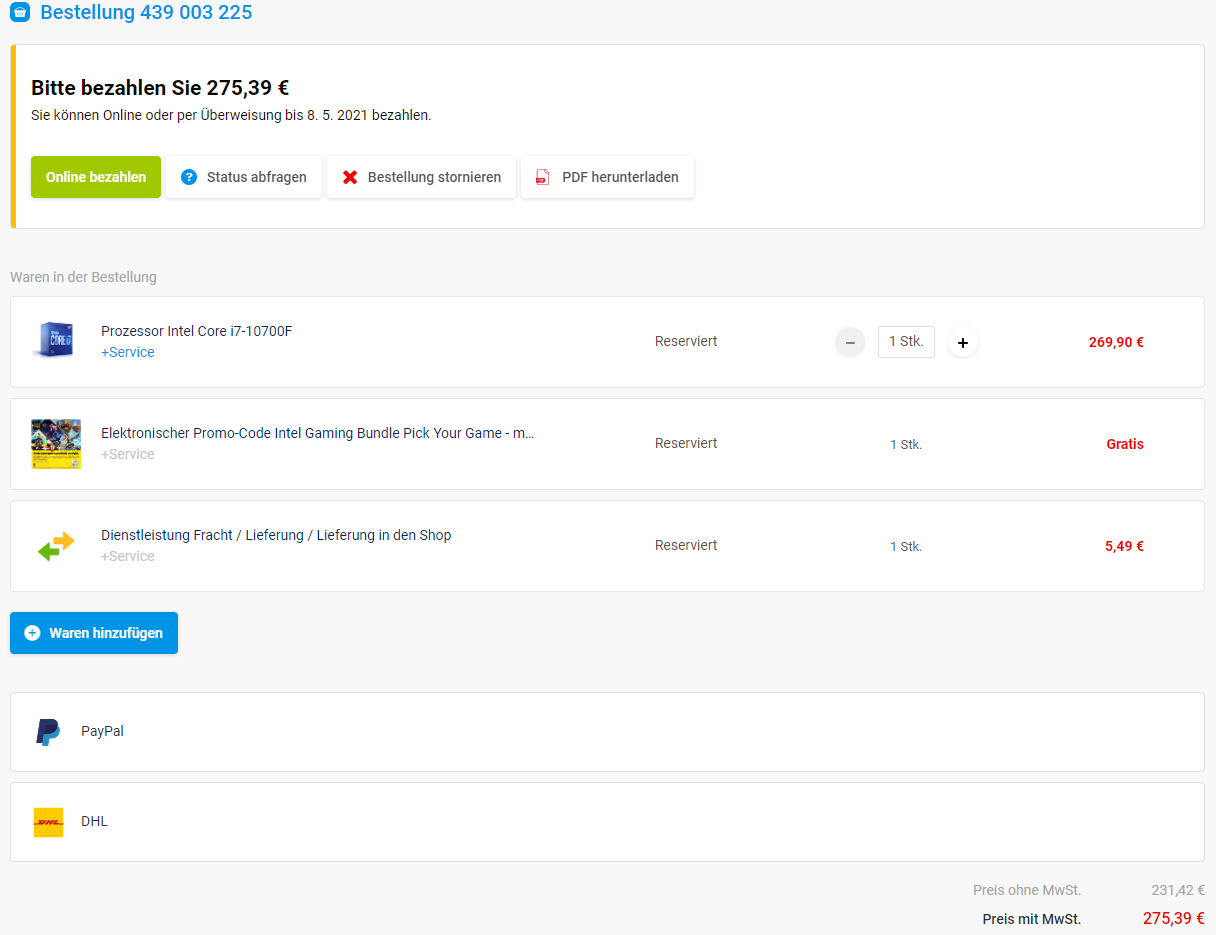The height and width of the screenshot is (935, 1216).
Task: Click the Preis ohne MwSt. value 231,42 €
Action: [1178, 890]
